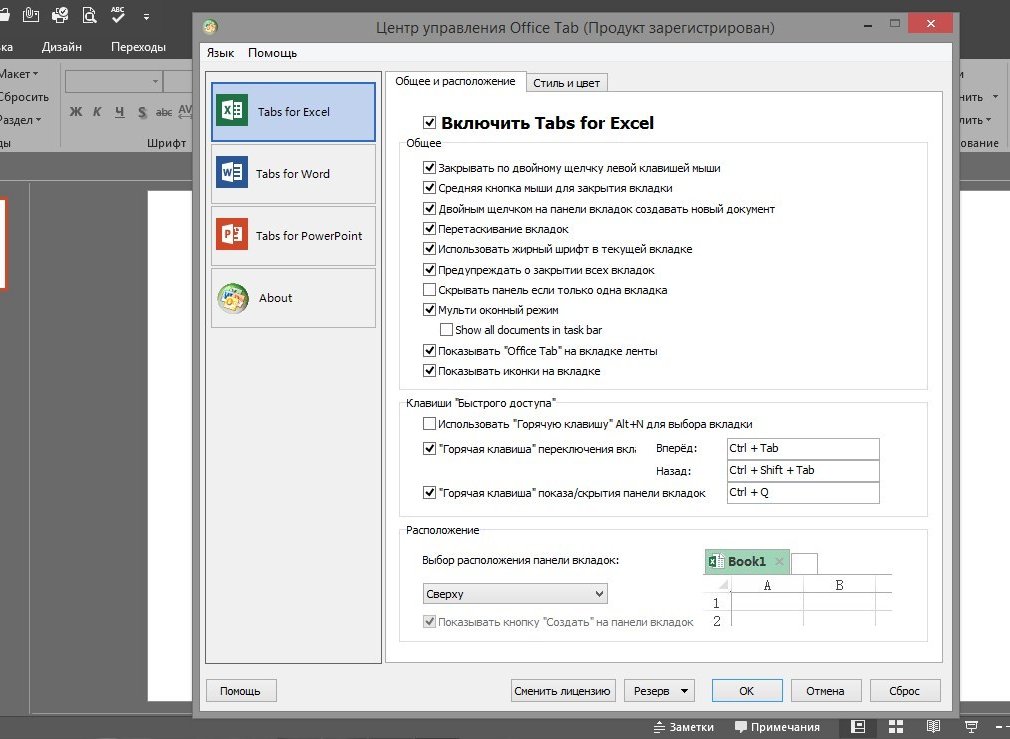
Task: Open the Сверху tab position dropdown
Action: pyautogui.click(x=515, y=593)
